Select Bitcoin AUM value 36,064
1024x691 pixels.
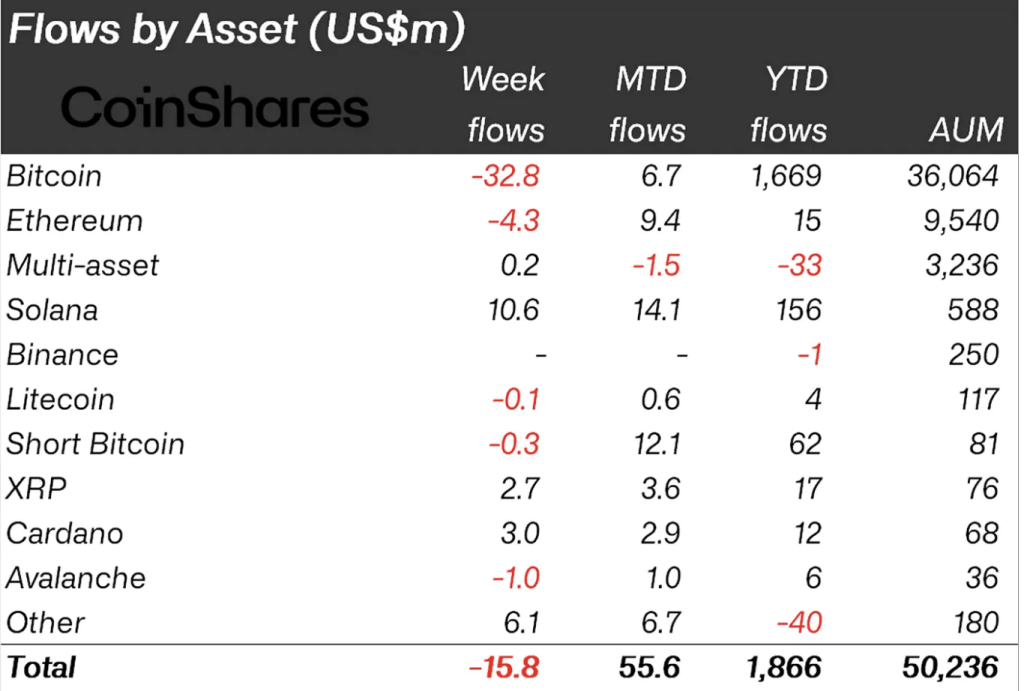tap(953, 176)
